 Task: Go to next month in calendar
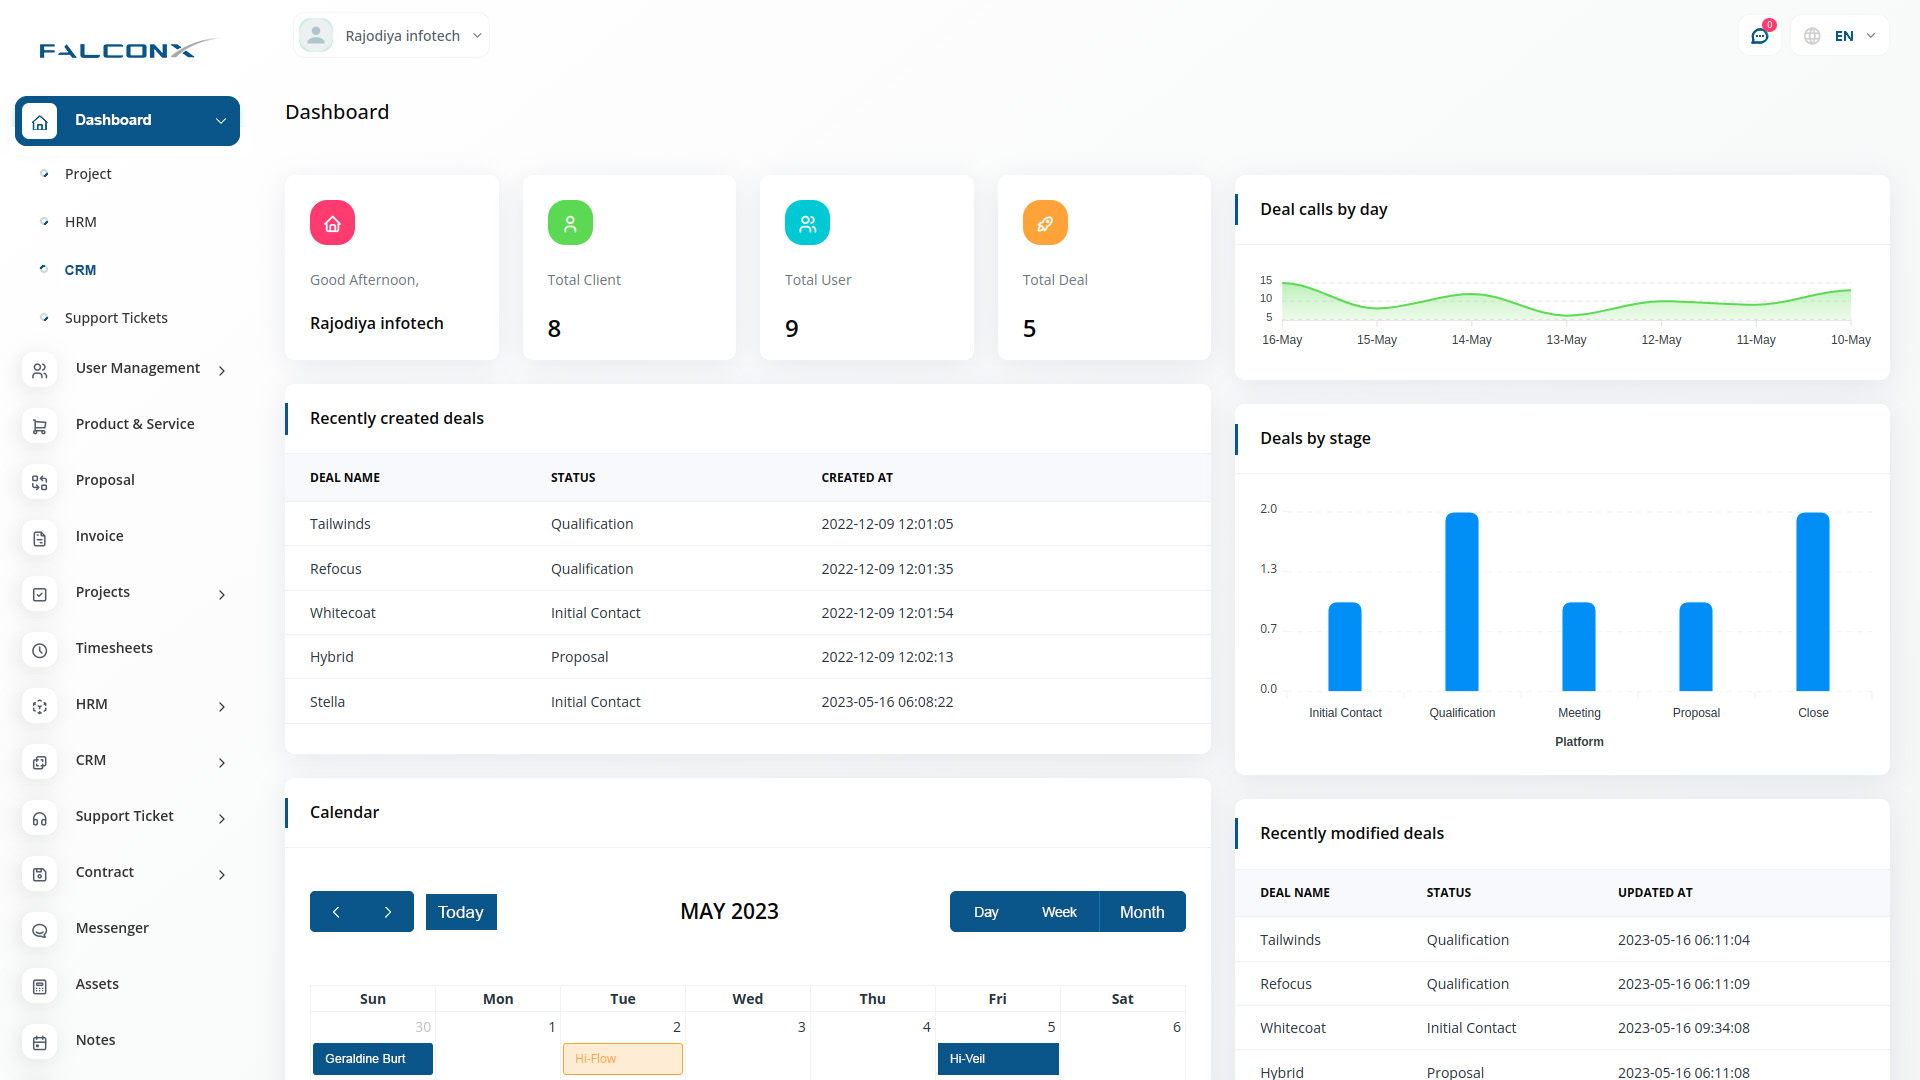pos(388,912)
